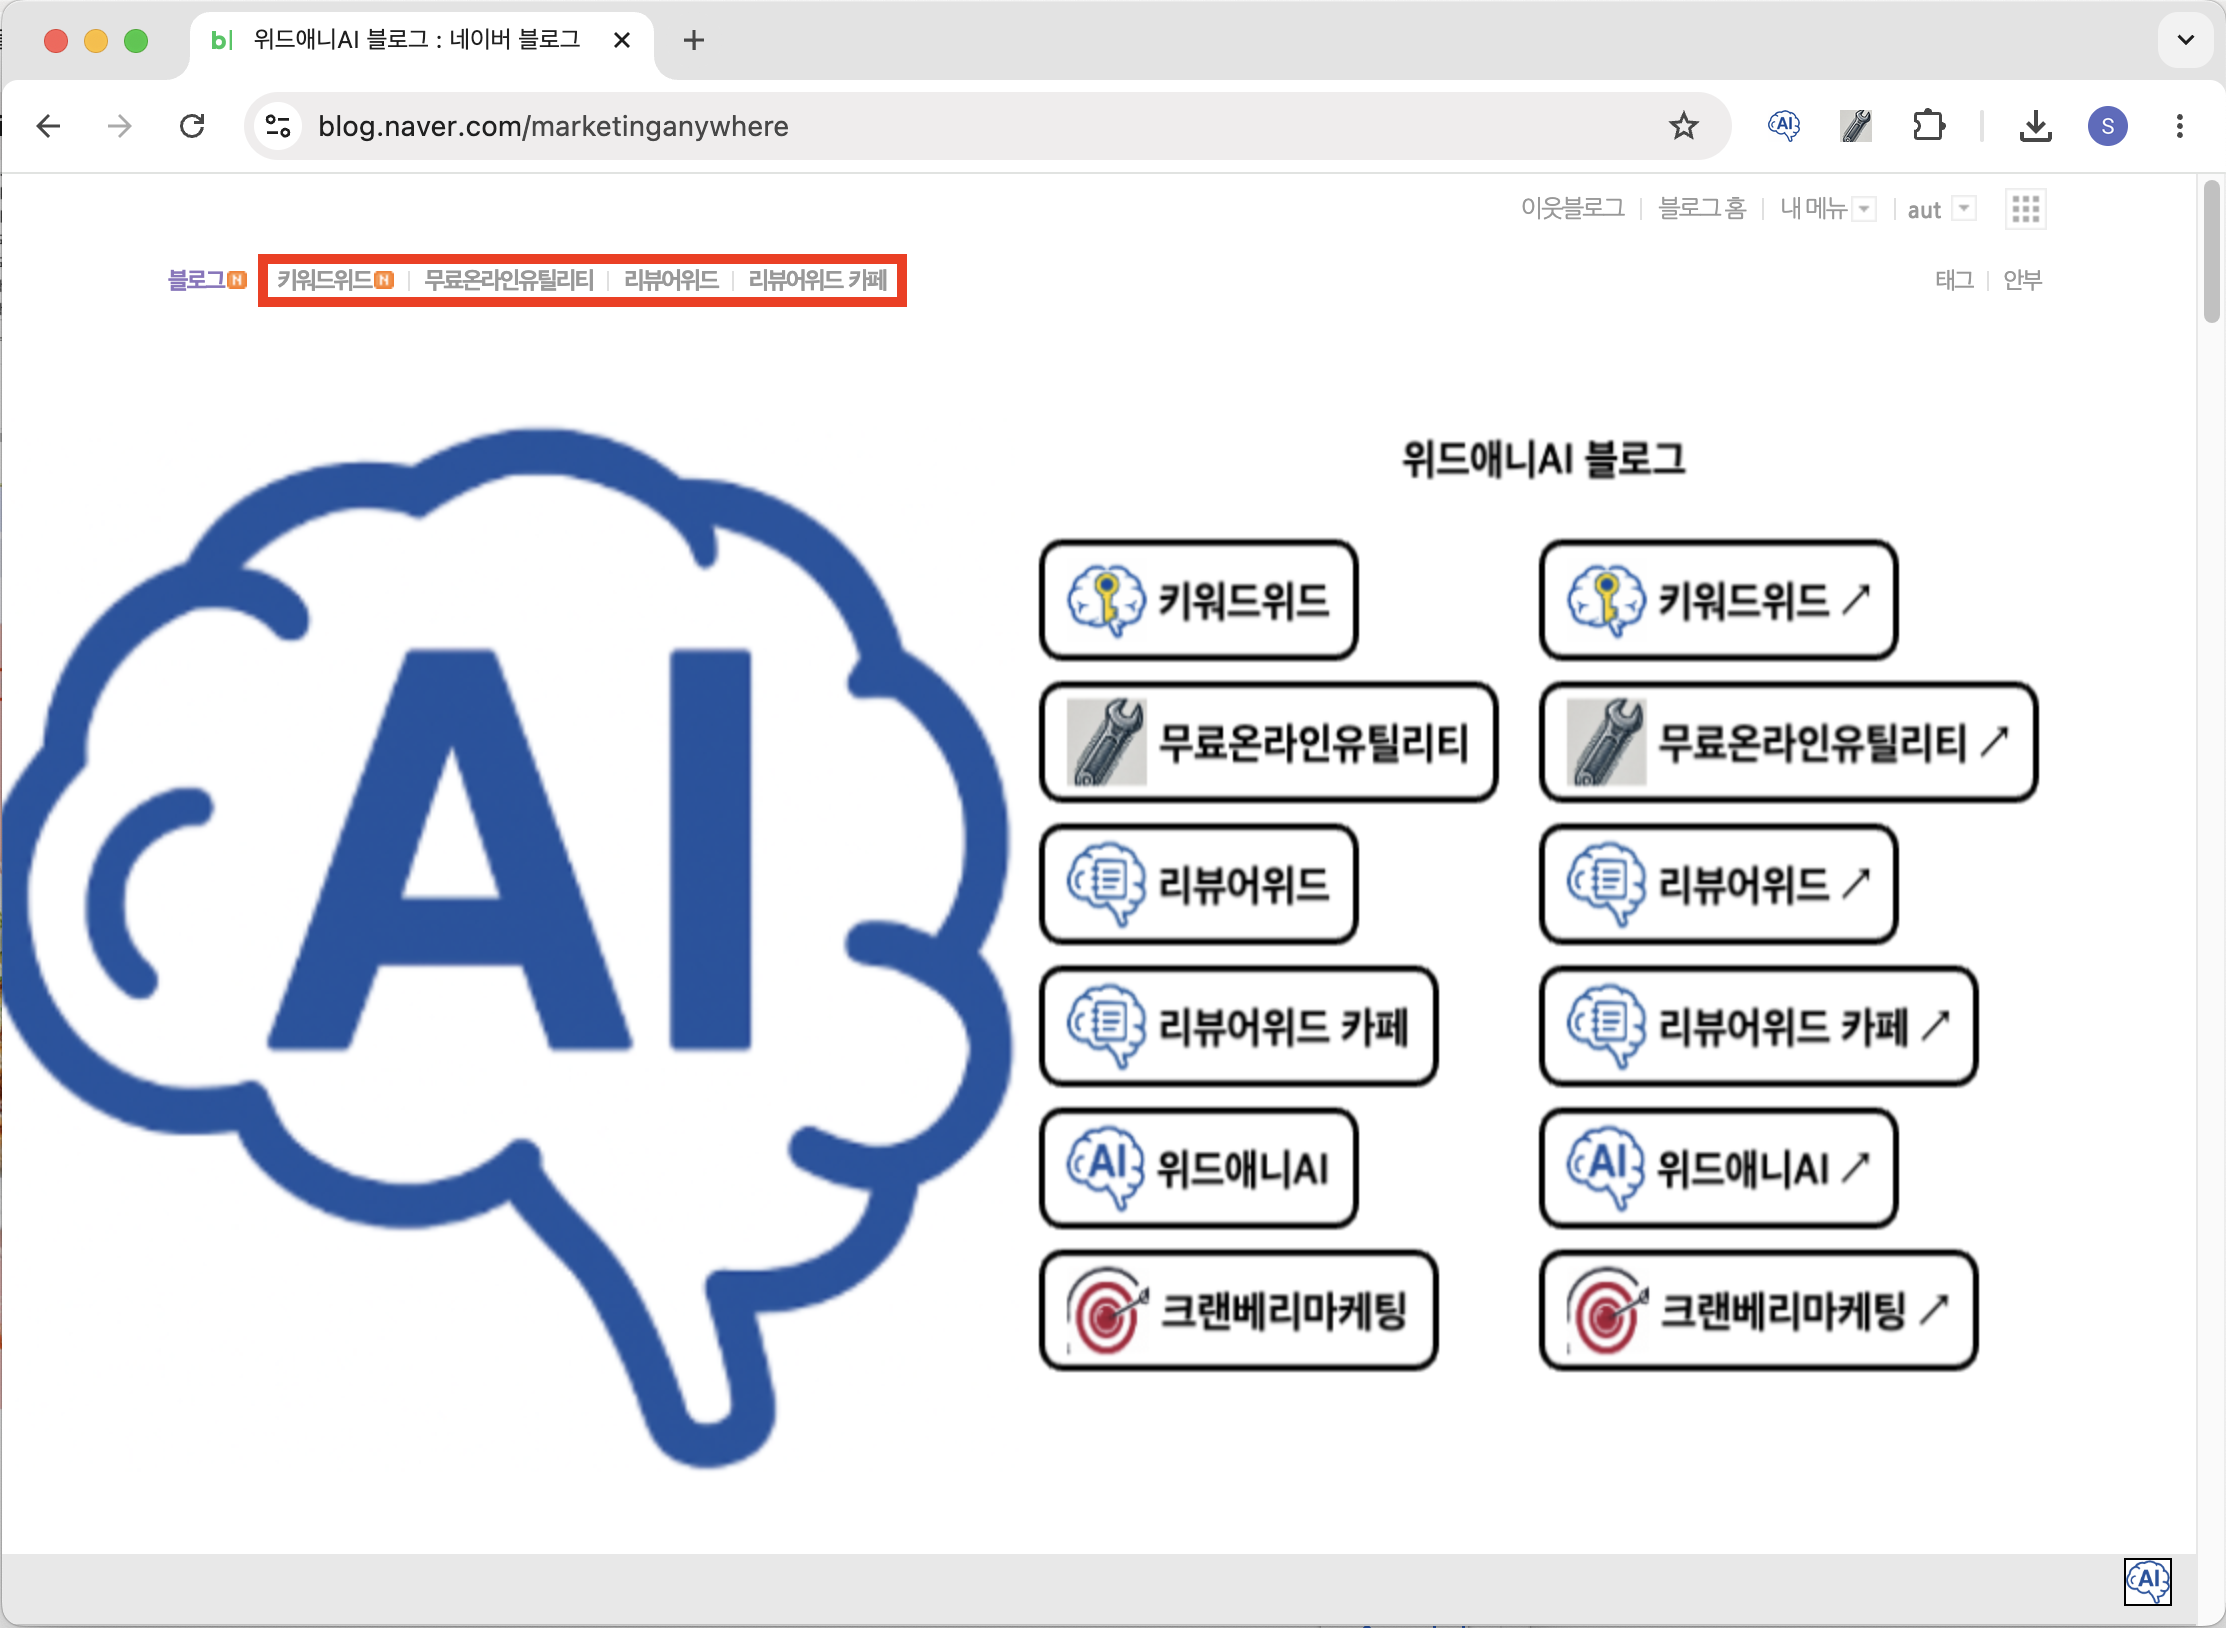The image size is (2226, 1628).
Task: Click the browser forward arrow
Action: 120,126
